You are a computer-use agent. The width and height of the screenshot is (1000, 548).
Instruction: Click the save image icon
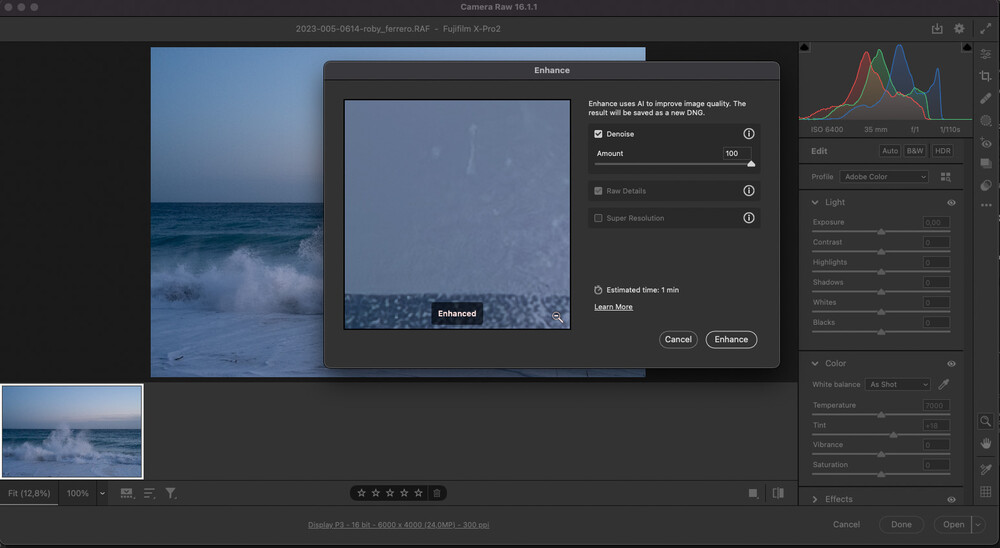[937, 29]
